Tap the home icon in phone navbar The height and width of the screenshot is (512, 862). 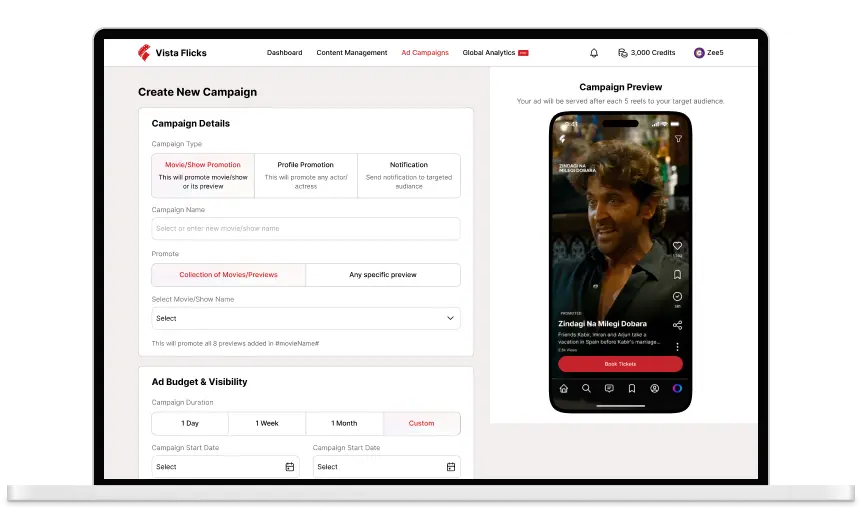pyautogui.click(x=564, y=389)
